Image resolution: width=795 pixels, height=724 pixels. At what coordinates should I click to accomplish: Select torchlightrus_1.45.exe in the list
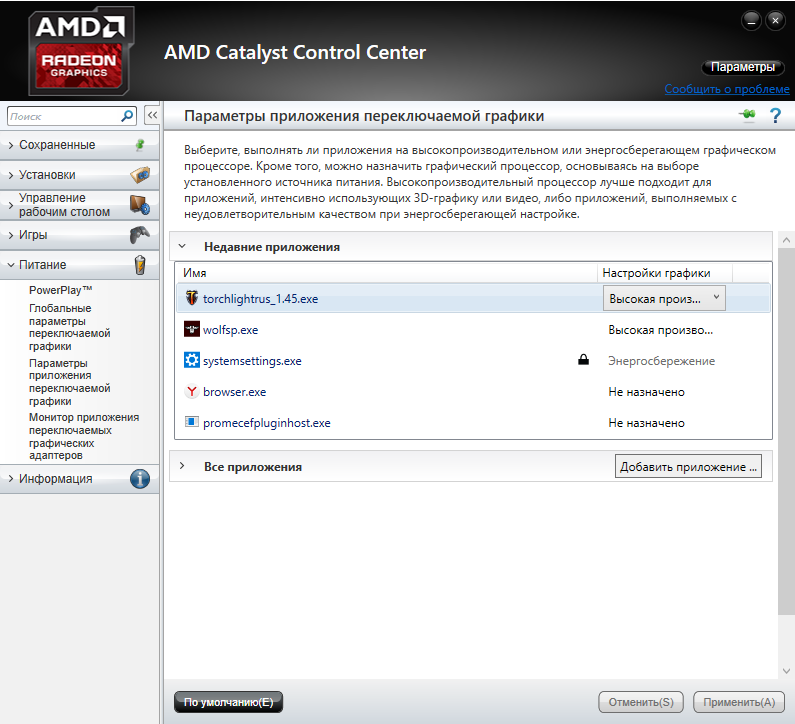(x=260, y=299)
